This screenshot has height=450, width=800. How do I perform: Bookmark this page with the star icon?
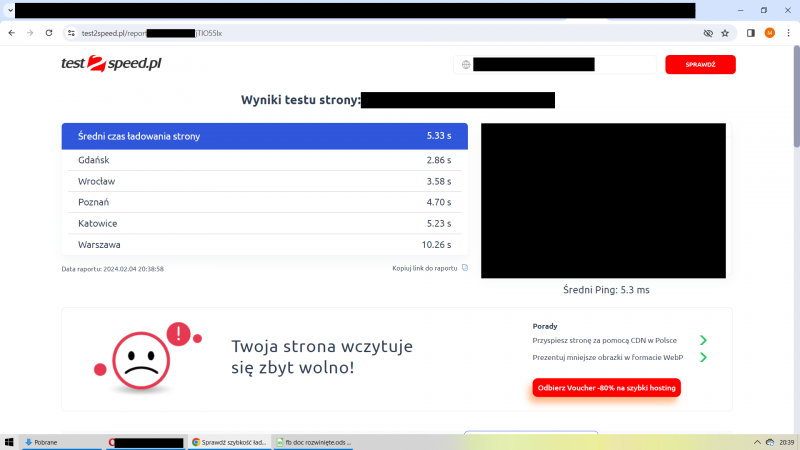point(725,33)
